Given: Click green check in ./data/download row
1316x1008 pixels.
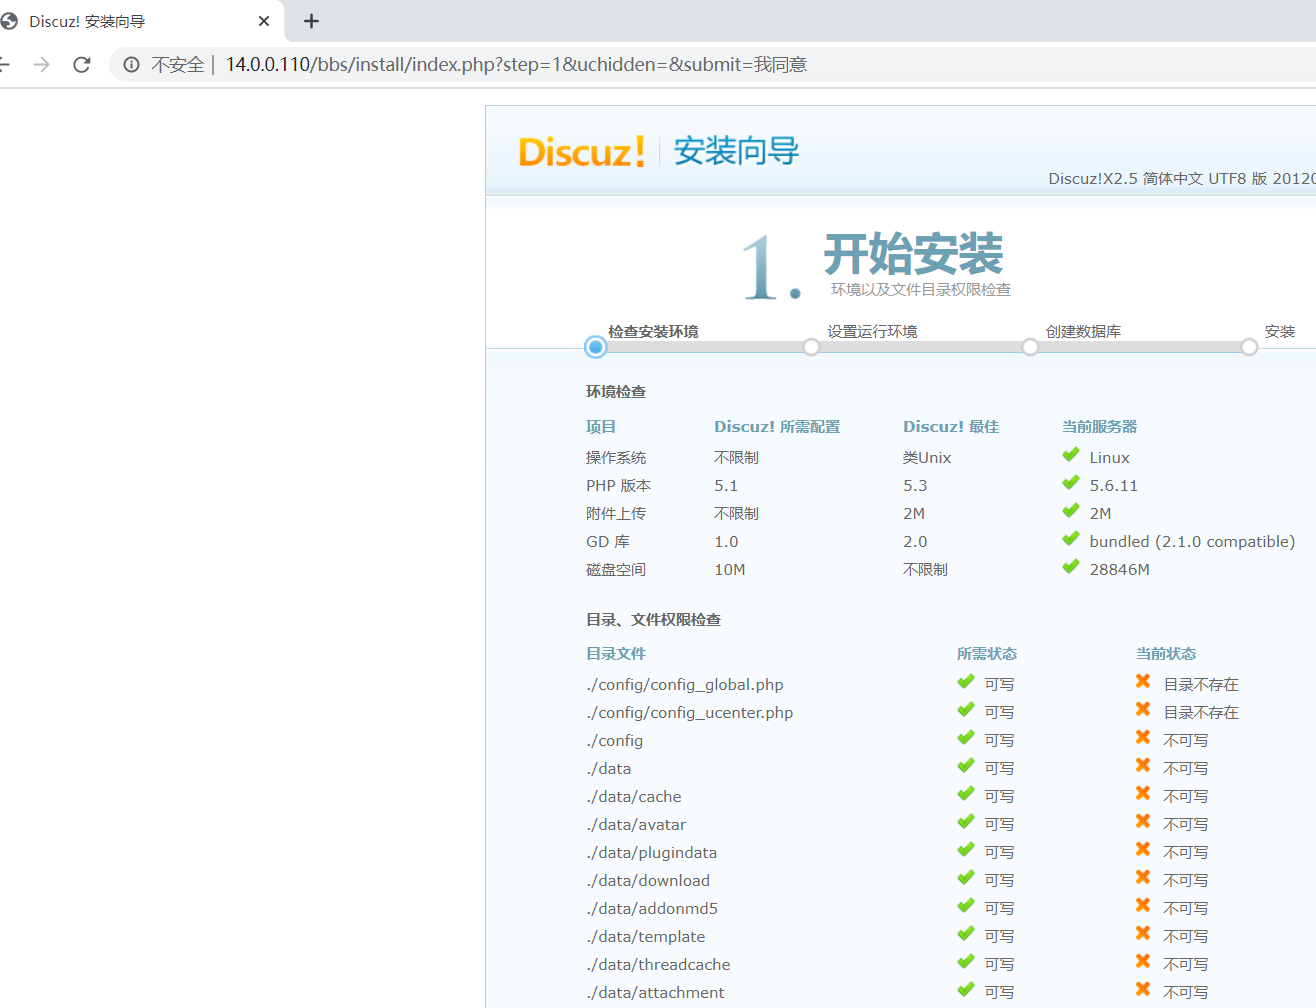Looking at the screenshot, I should click(x=966, y=878).
